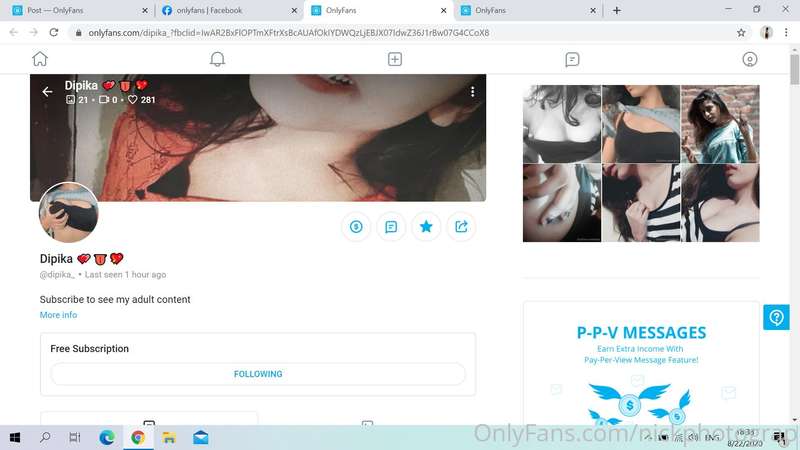Open the help question mark widget
The height and width of the screenshot is (450, 800).
click(x=776, y=317)
